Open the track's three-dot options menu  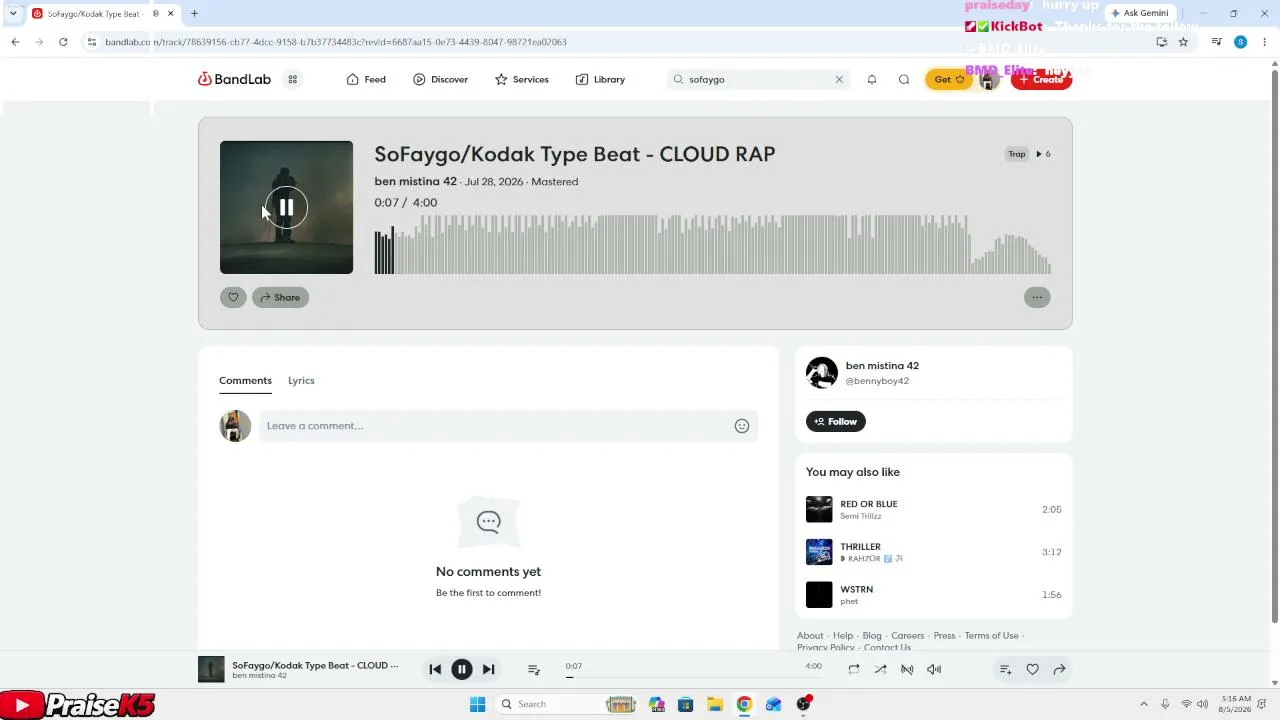click(1037, 297)
